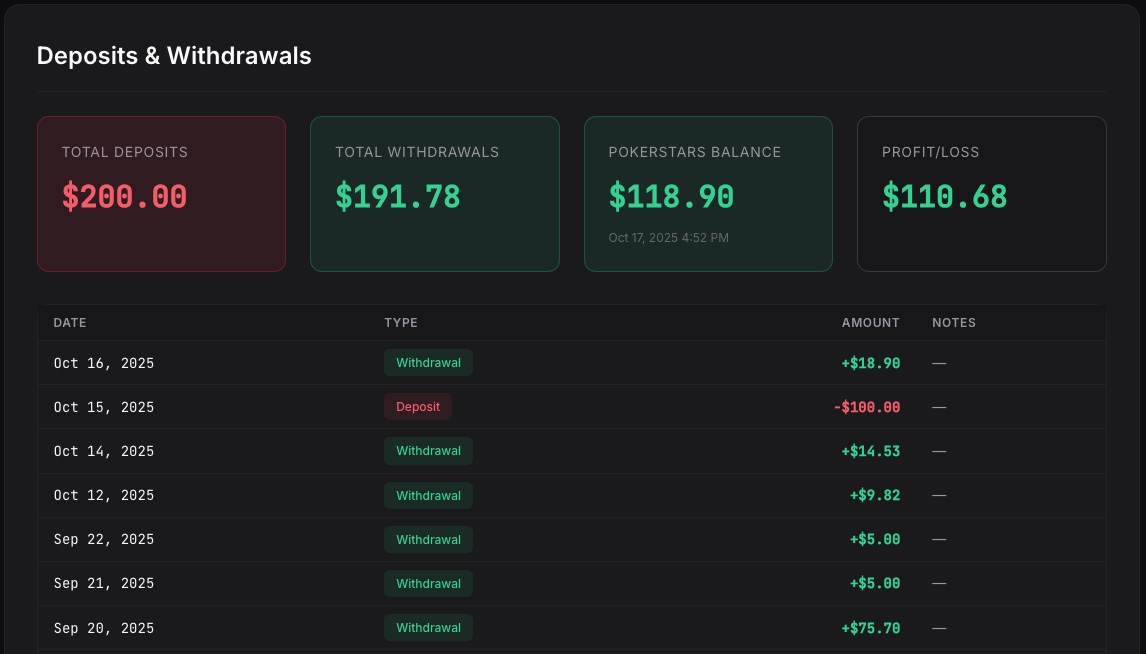Image resolution: width=1146 pixels, height=654 pixels.
Task: Click the Deposit badge on Oct 15 row
Action: click(418, 407)
